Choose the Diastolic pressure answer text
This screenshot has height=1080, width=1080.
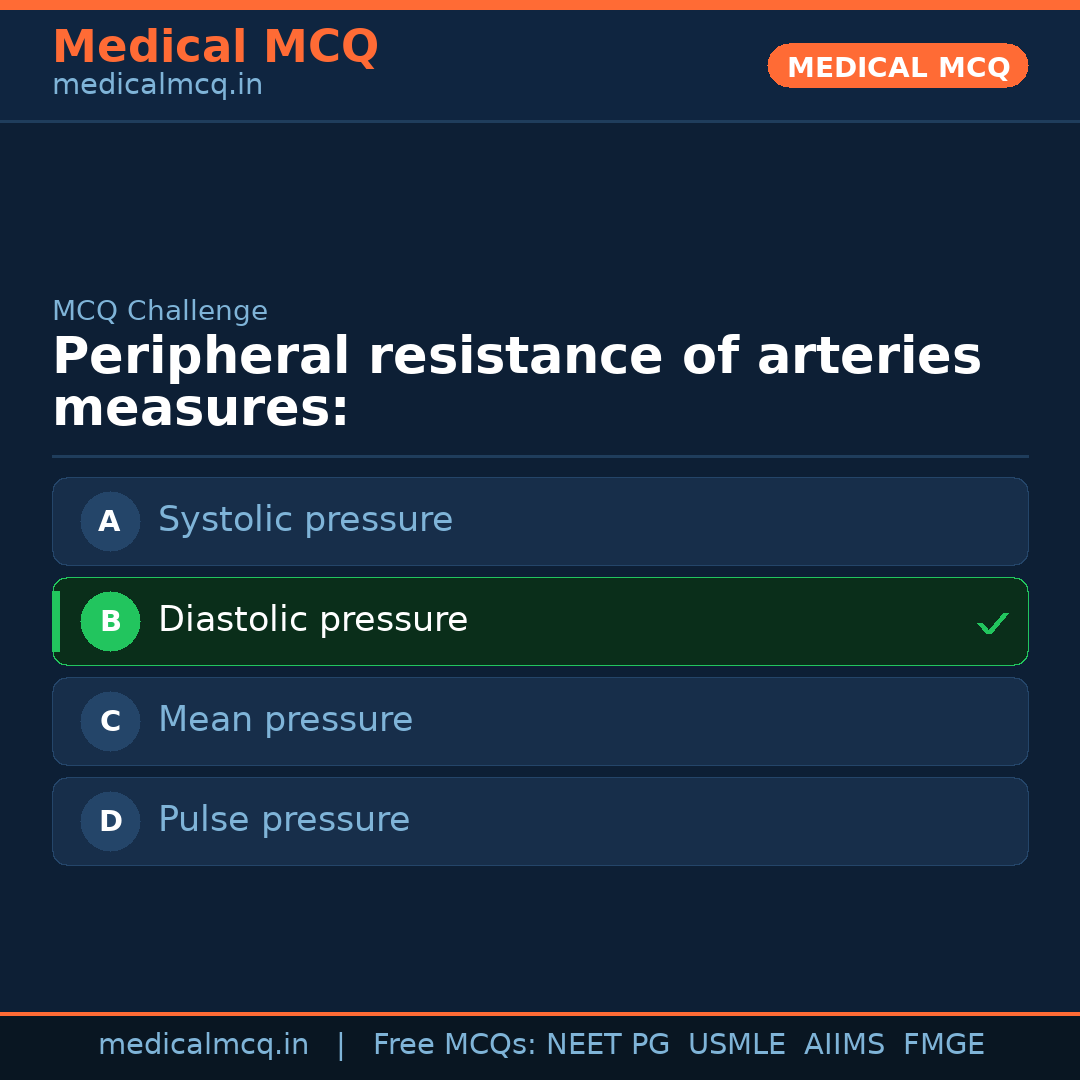tap(312, 620)
